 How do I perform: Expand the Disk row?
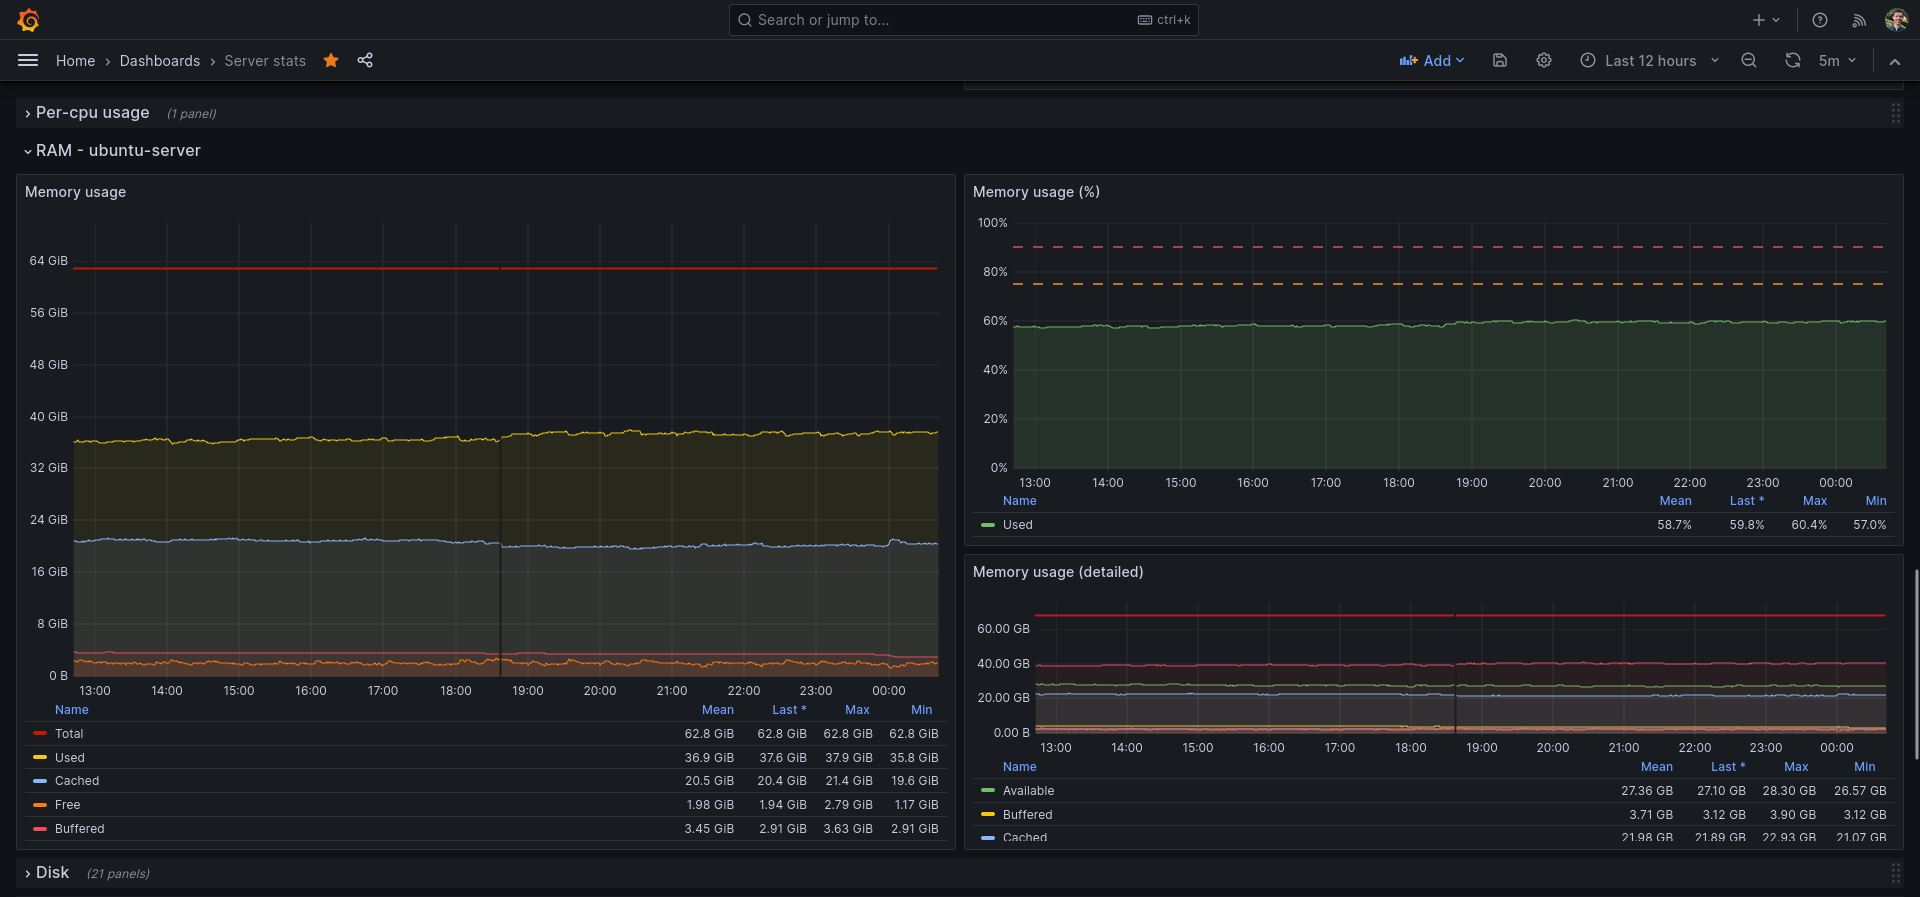[52, 873]
